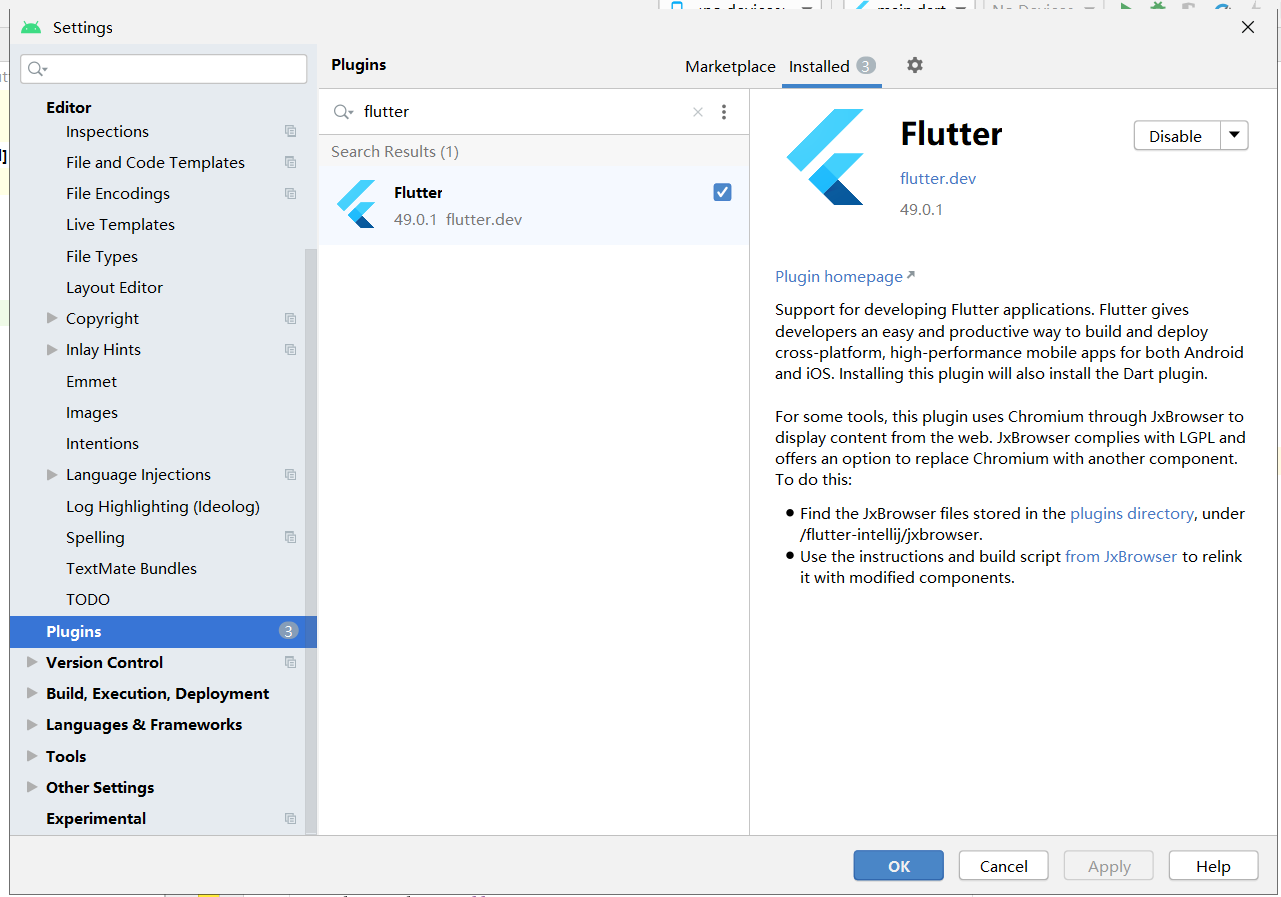The height and width of the screenshot is (897, 1281).
Task: Open the flutter.dev link under title
Action: 938,178
